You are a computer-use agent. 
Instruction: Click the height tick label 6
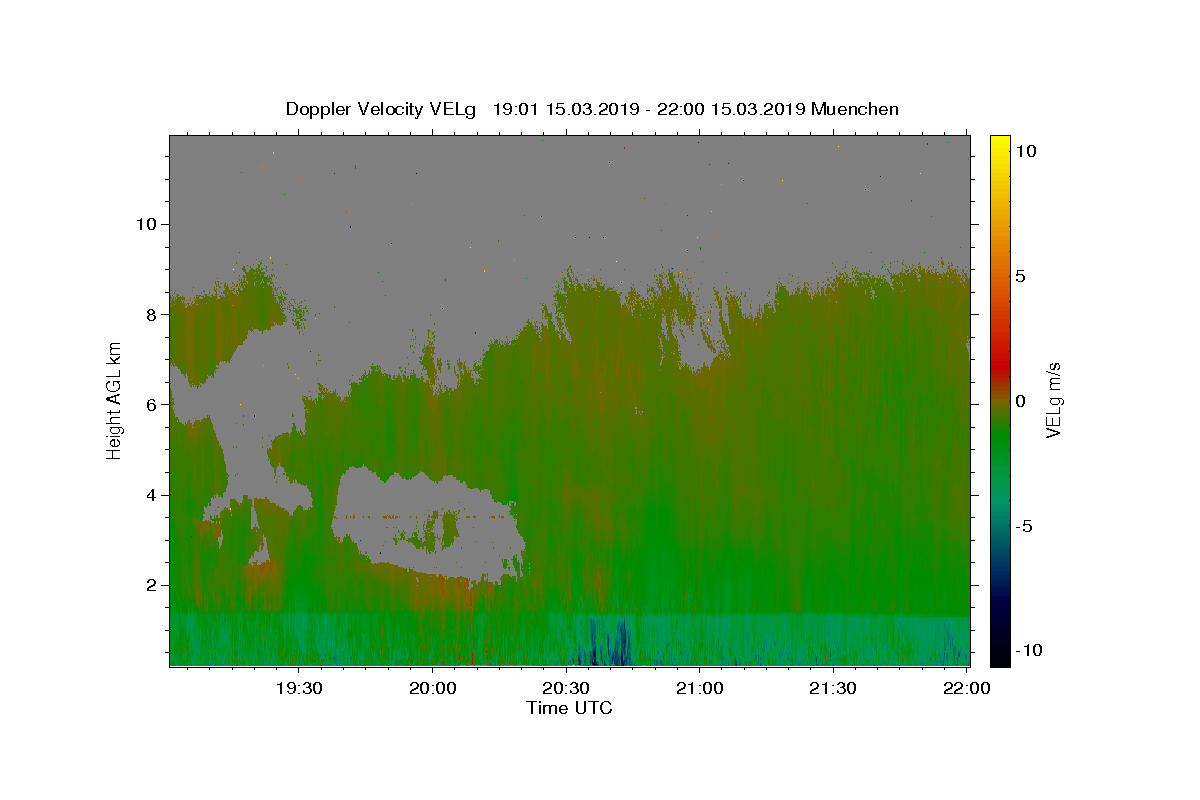pos(149,405)
